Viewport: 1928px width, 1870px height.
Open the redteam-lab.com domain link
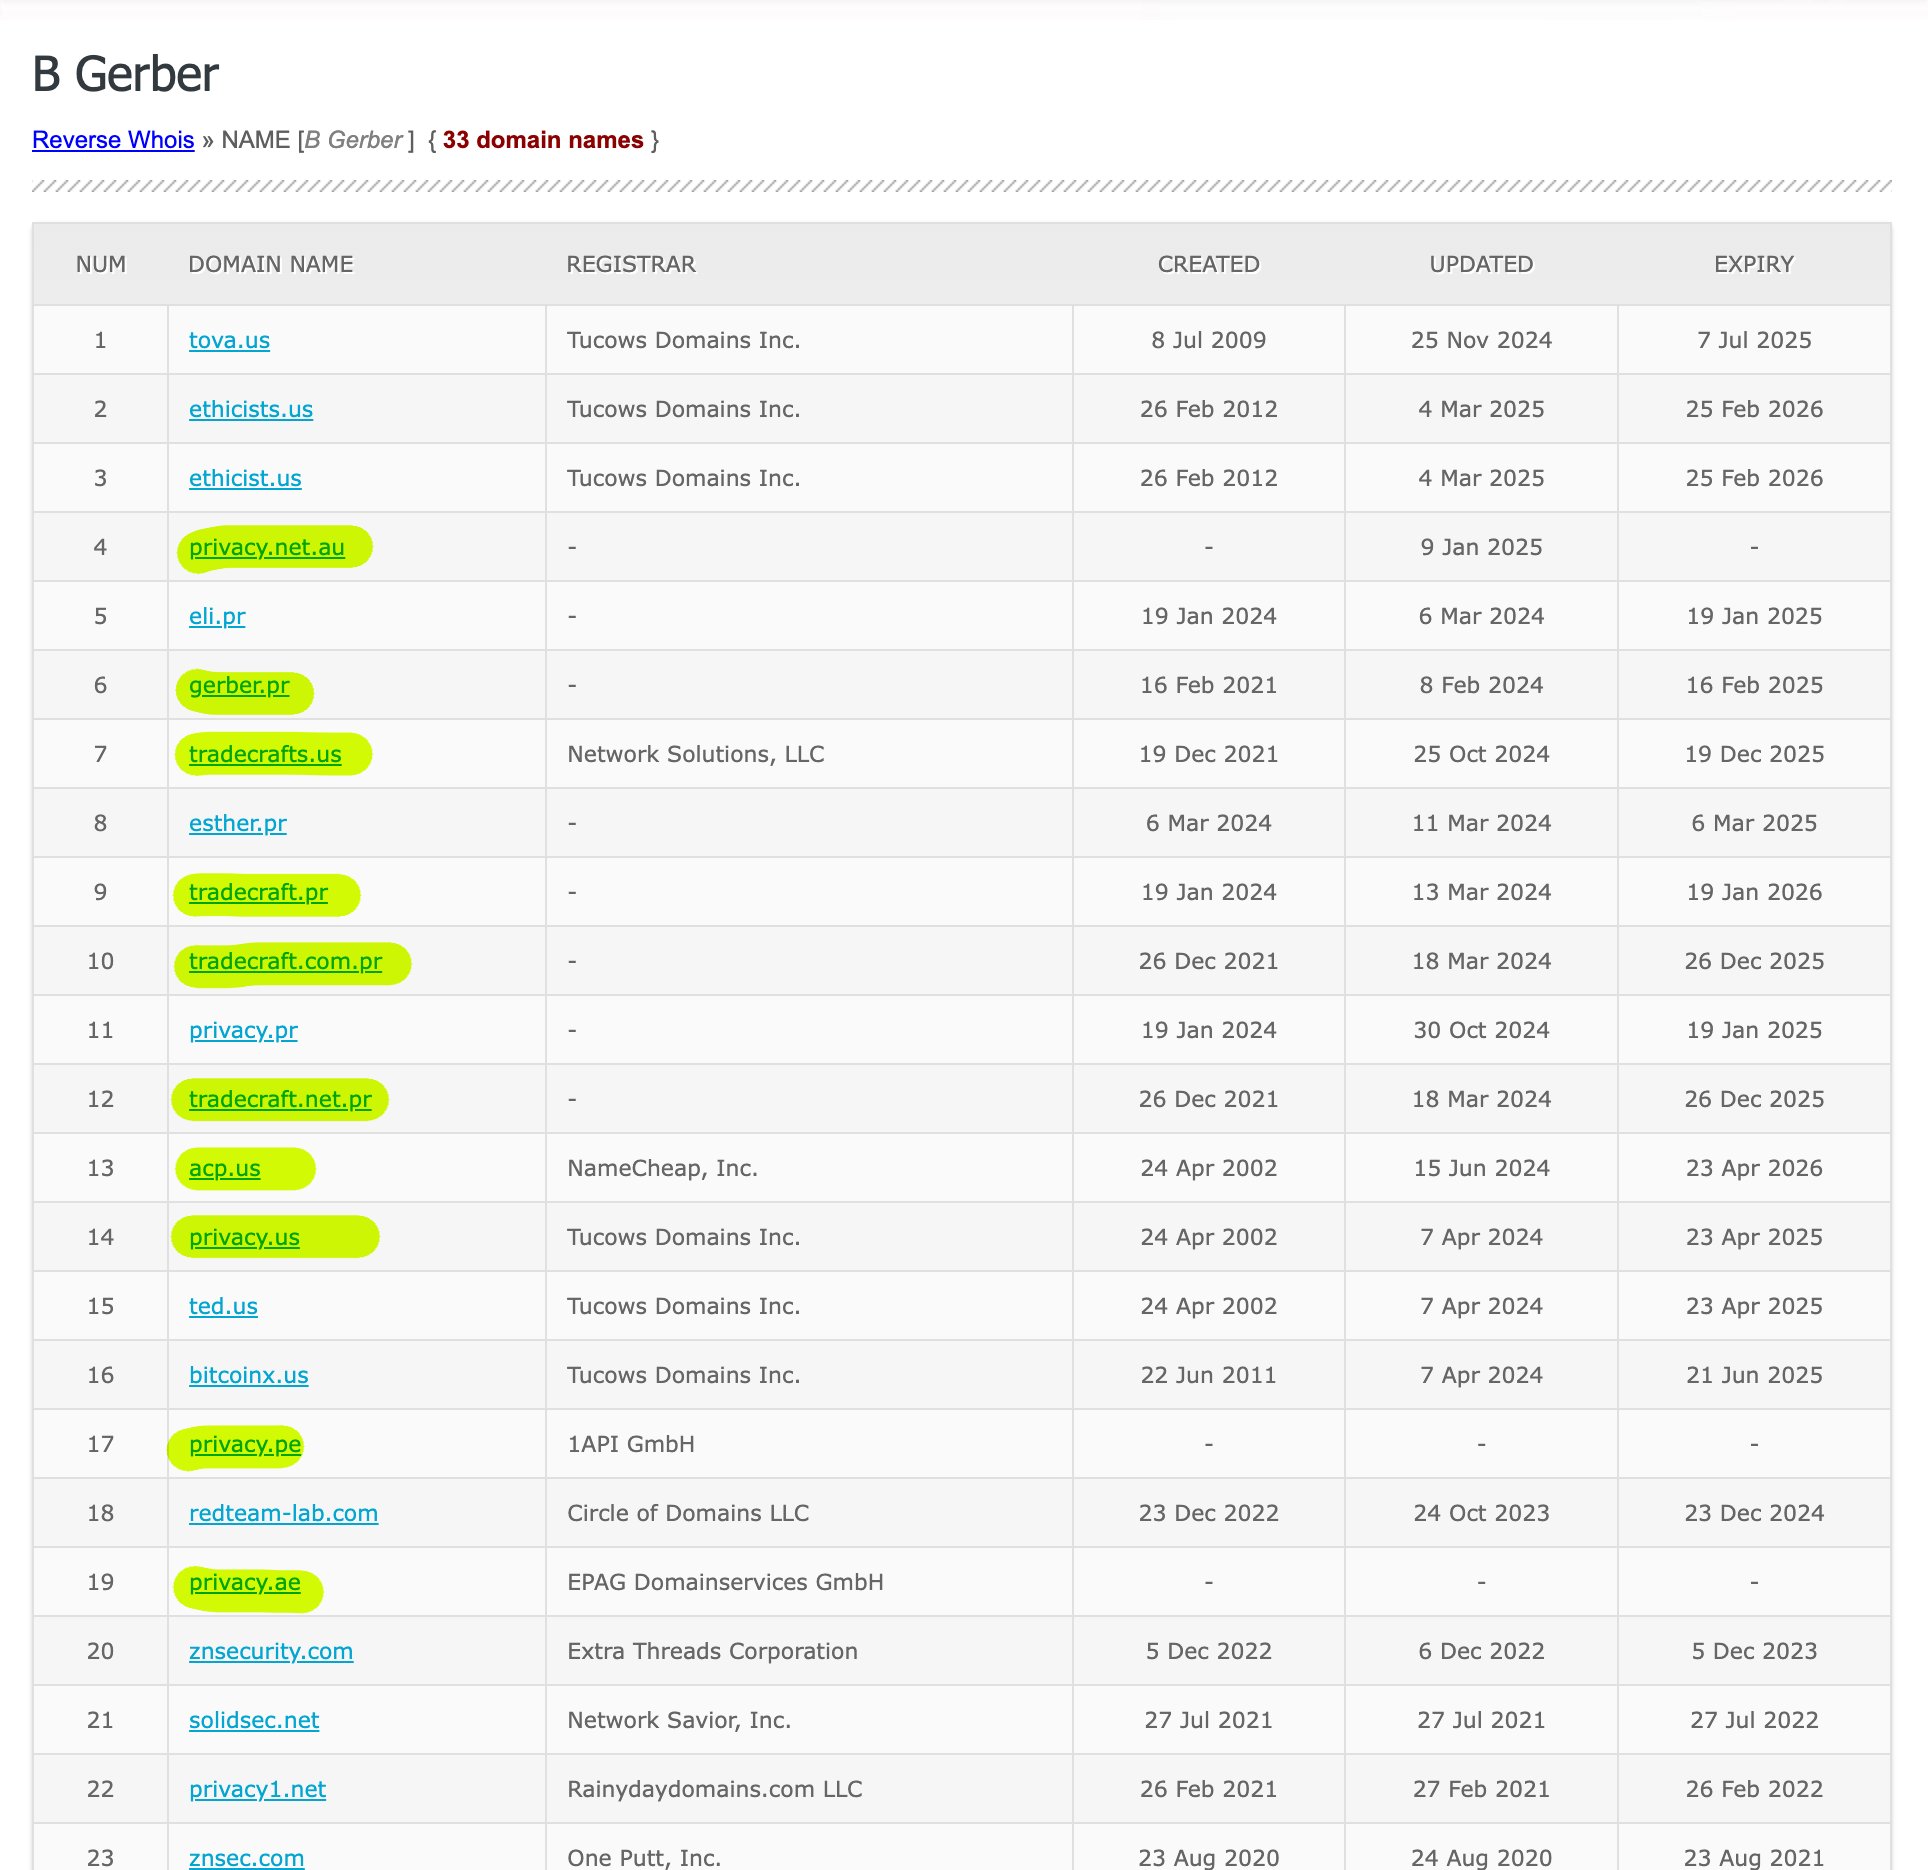coord(284,1513)
